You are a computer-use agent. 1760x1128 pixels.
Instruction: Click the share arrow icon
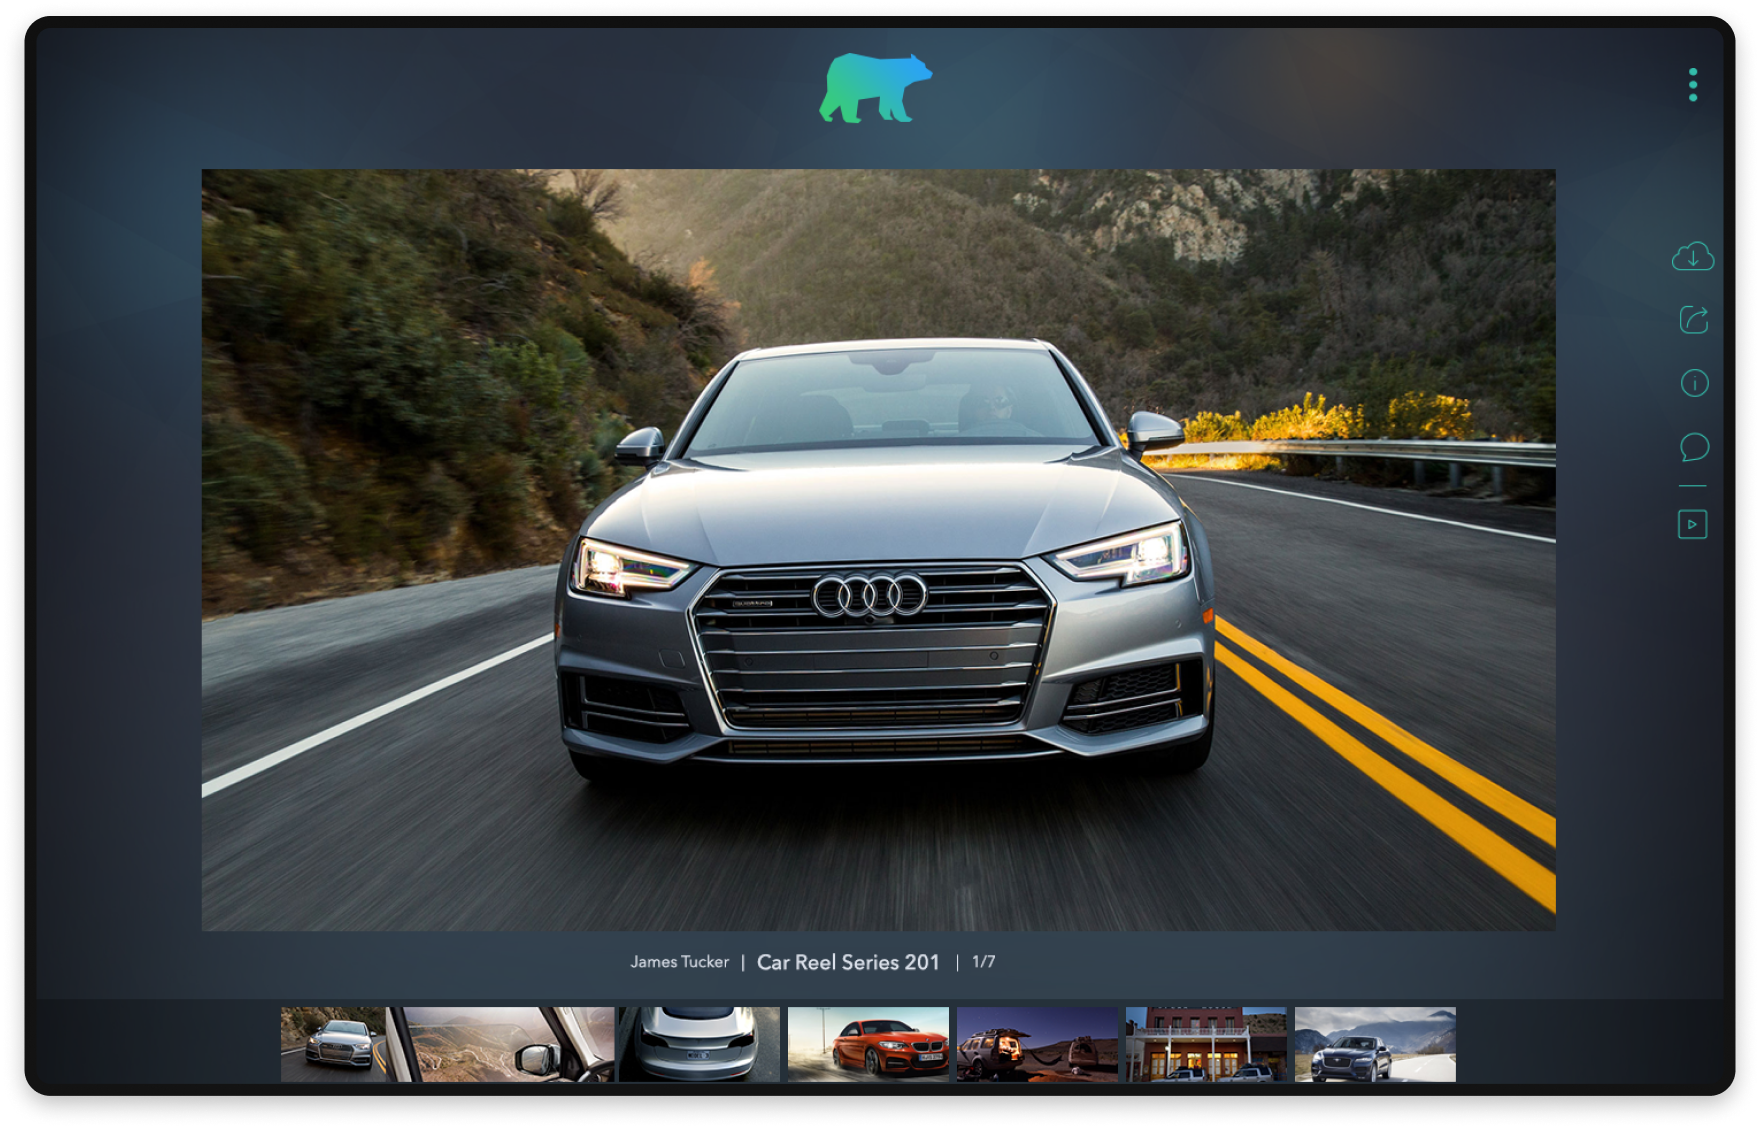[x=1693, y=320]
